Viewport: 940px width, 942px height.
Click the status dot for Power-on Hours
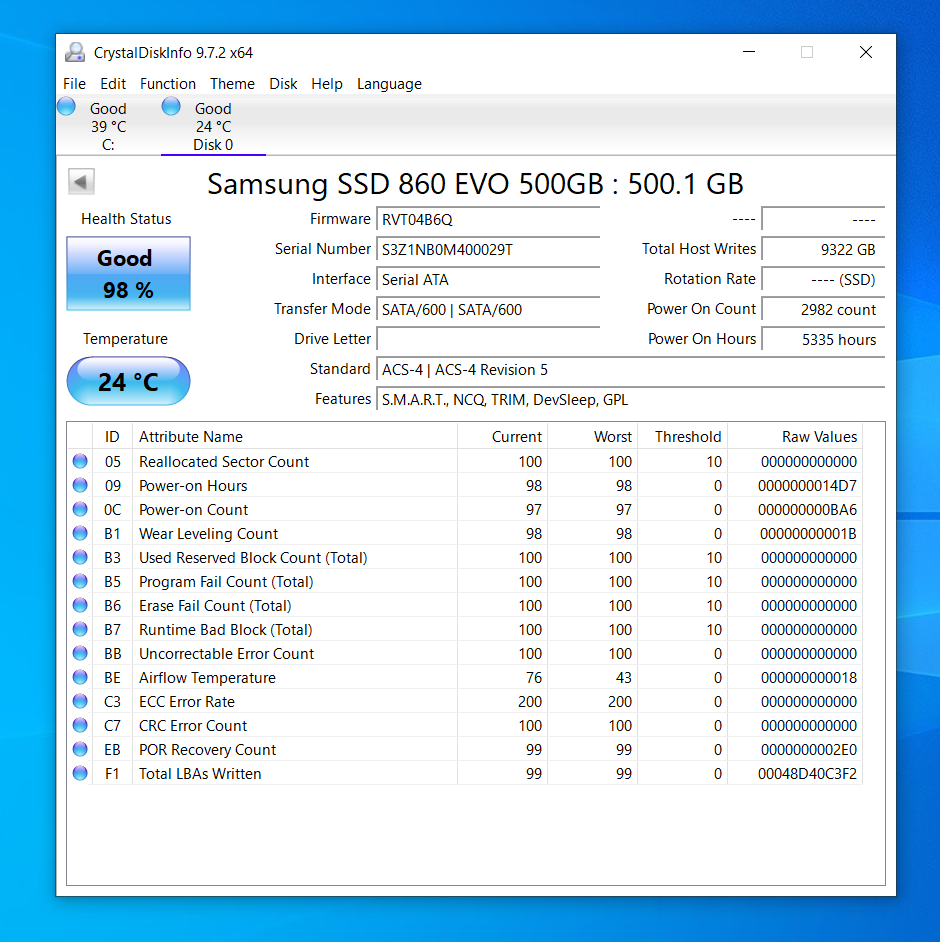click(80, 485)
